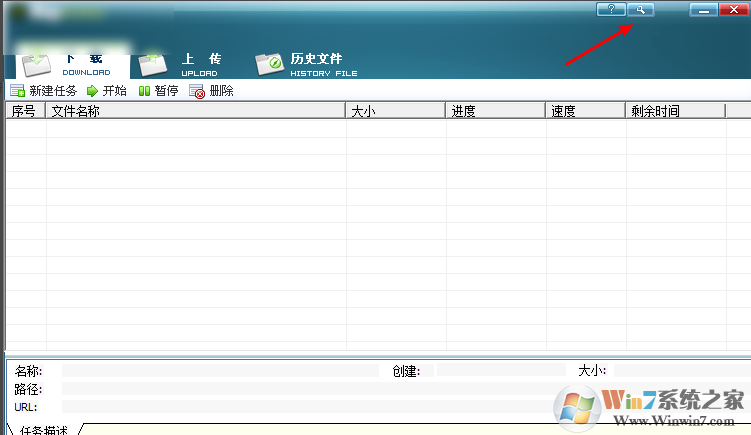The image size is (751, 435).
Task: Open the 历史文件 History File tab
Action: [307, 65]
